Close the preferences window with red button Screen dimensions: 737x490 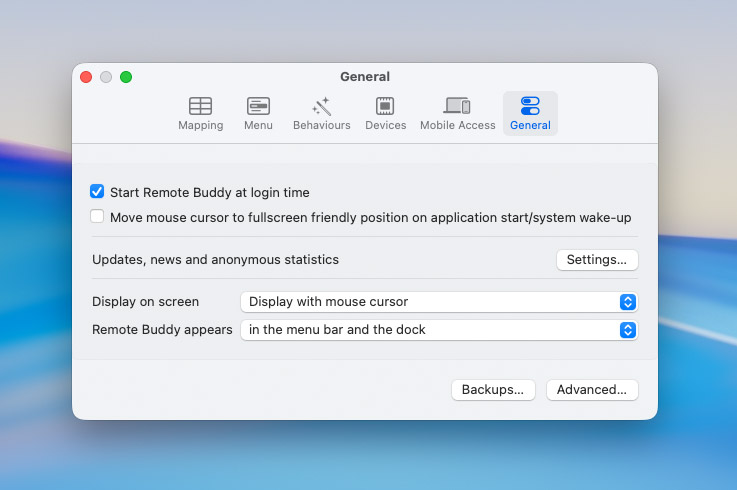click(x=86, y=77)
